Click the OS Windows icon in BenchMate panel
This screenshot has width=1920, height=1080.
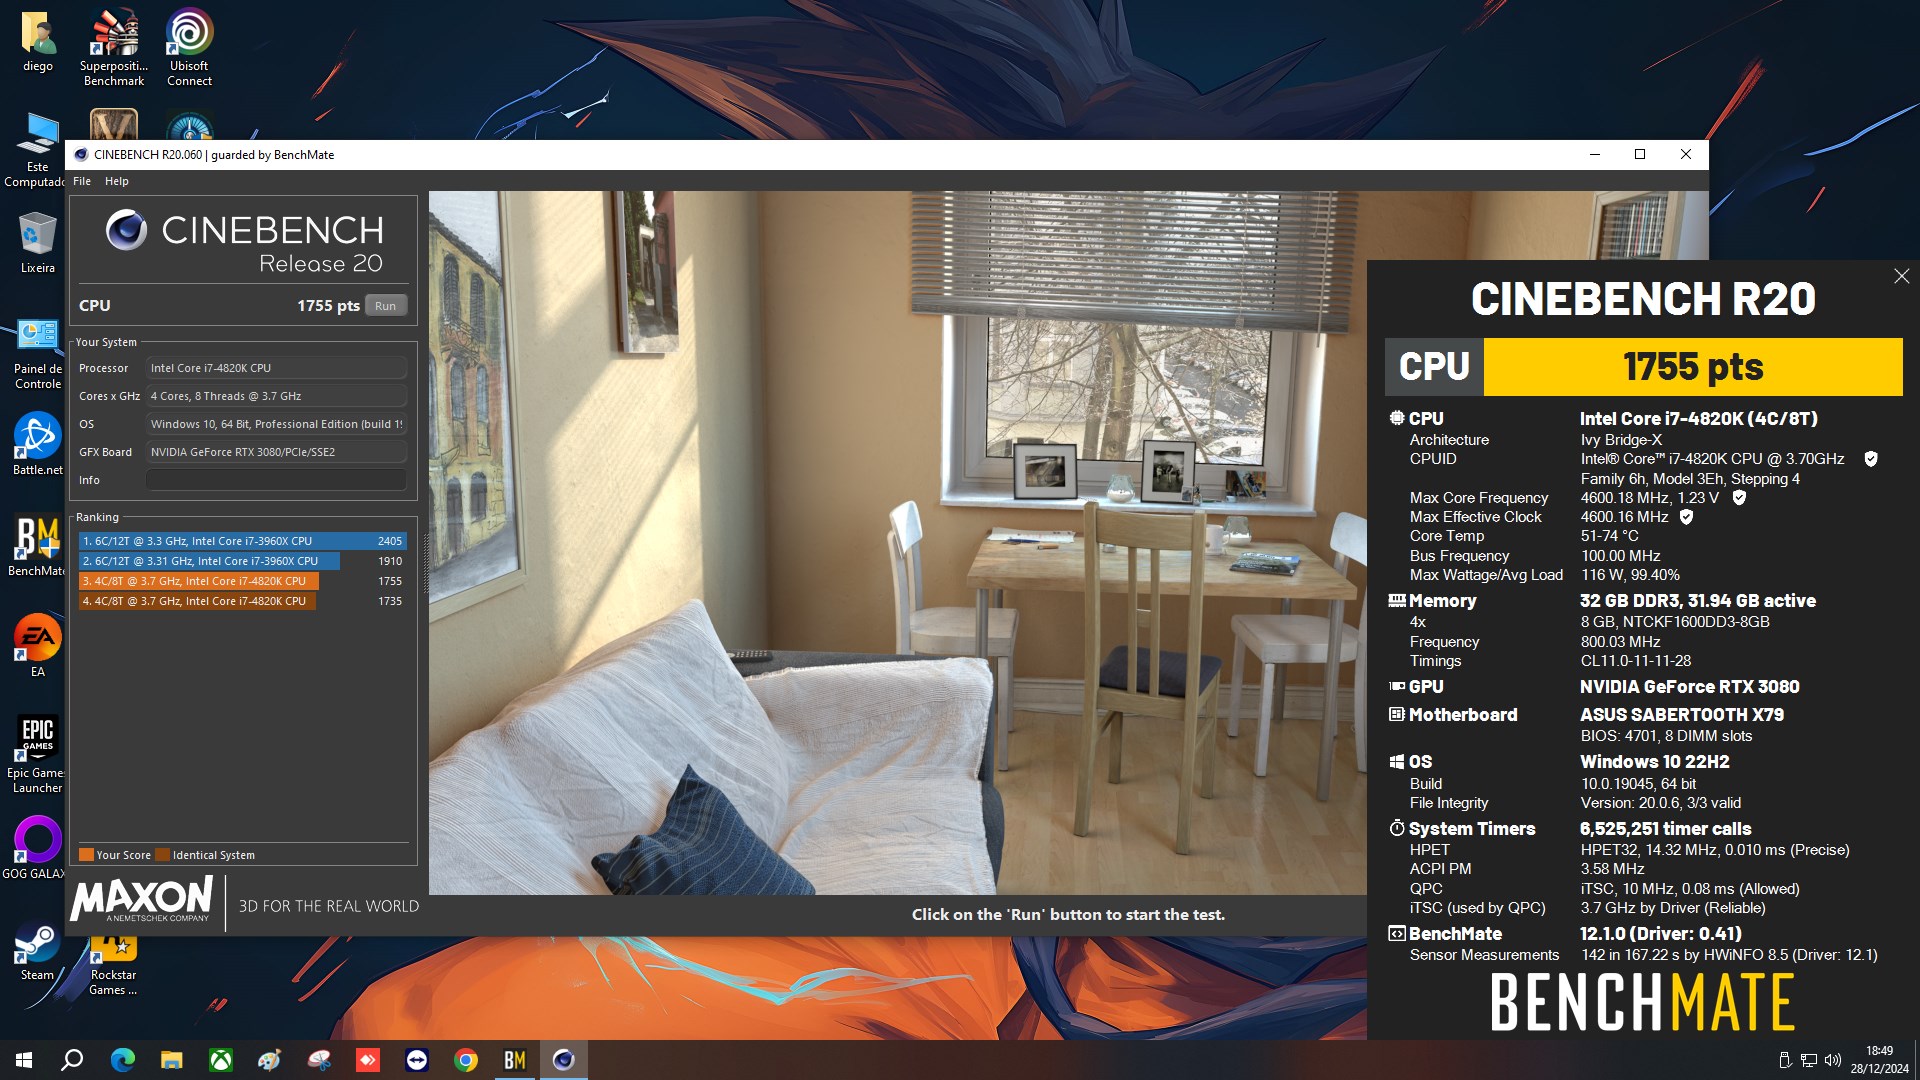pyautogui.click(x=1397, y=762)
